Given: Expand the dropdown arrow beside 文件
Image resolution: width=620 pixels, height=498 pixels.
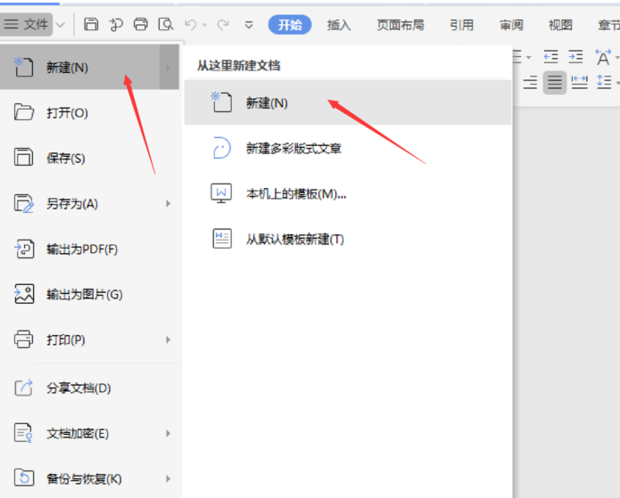Looking at the screenshot, I should tap(60, 25).
